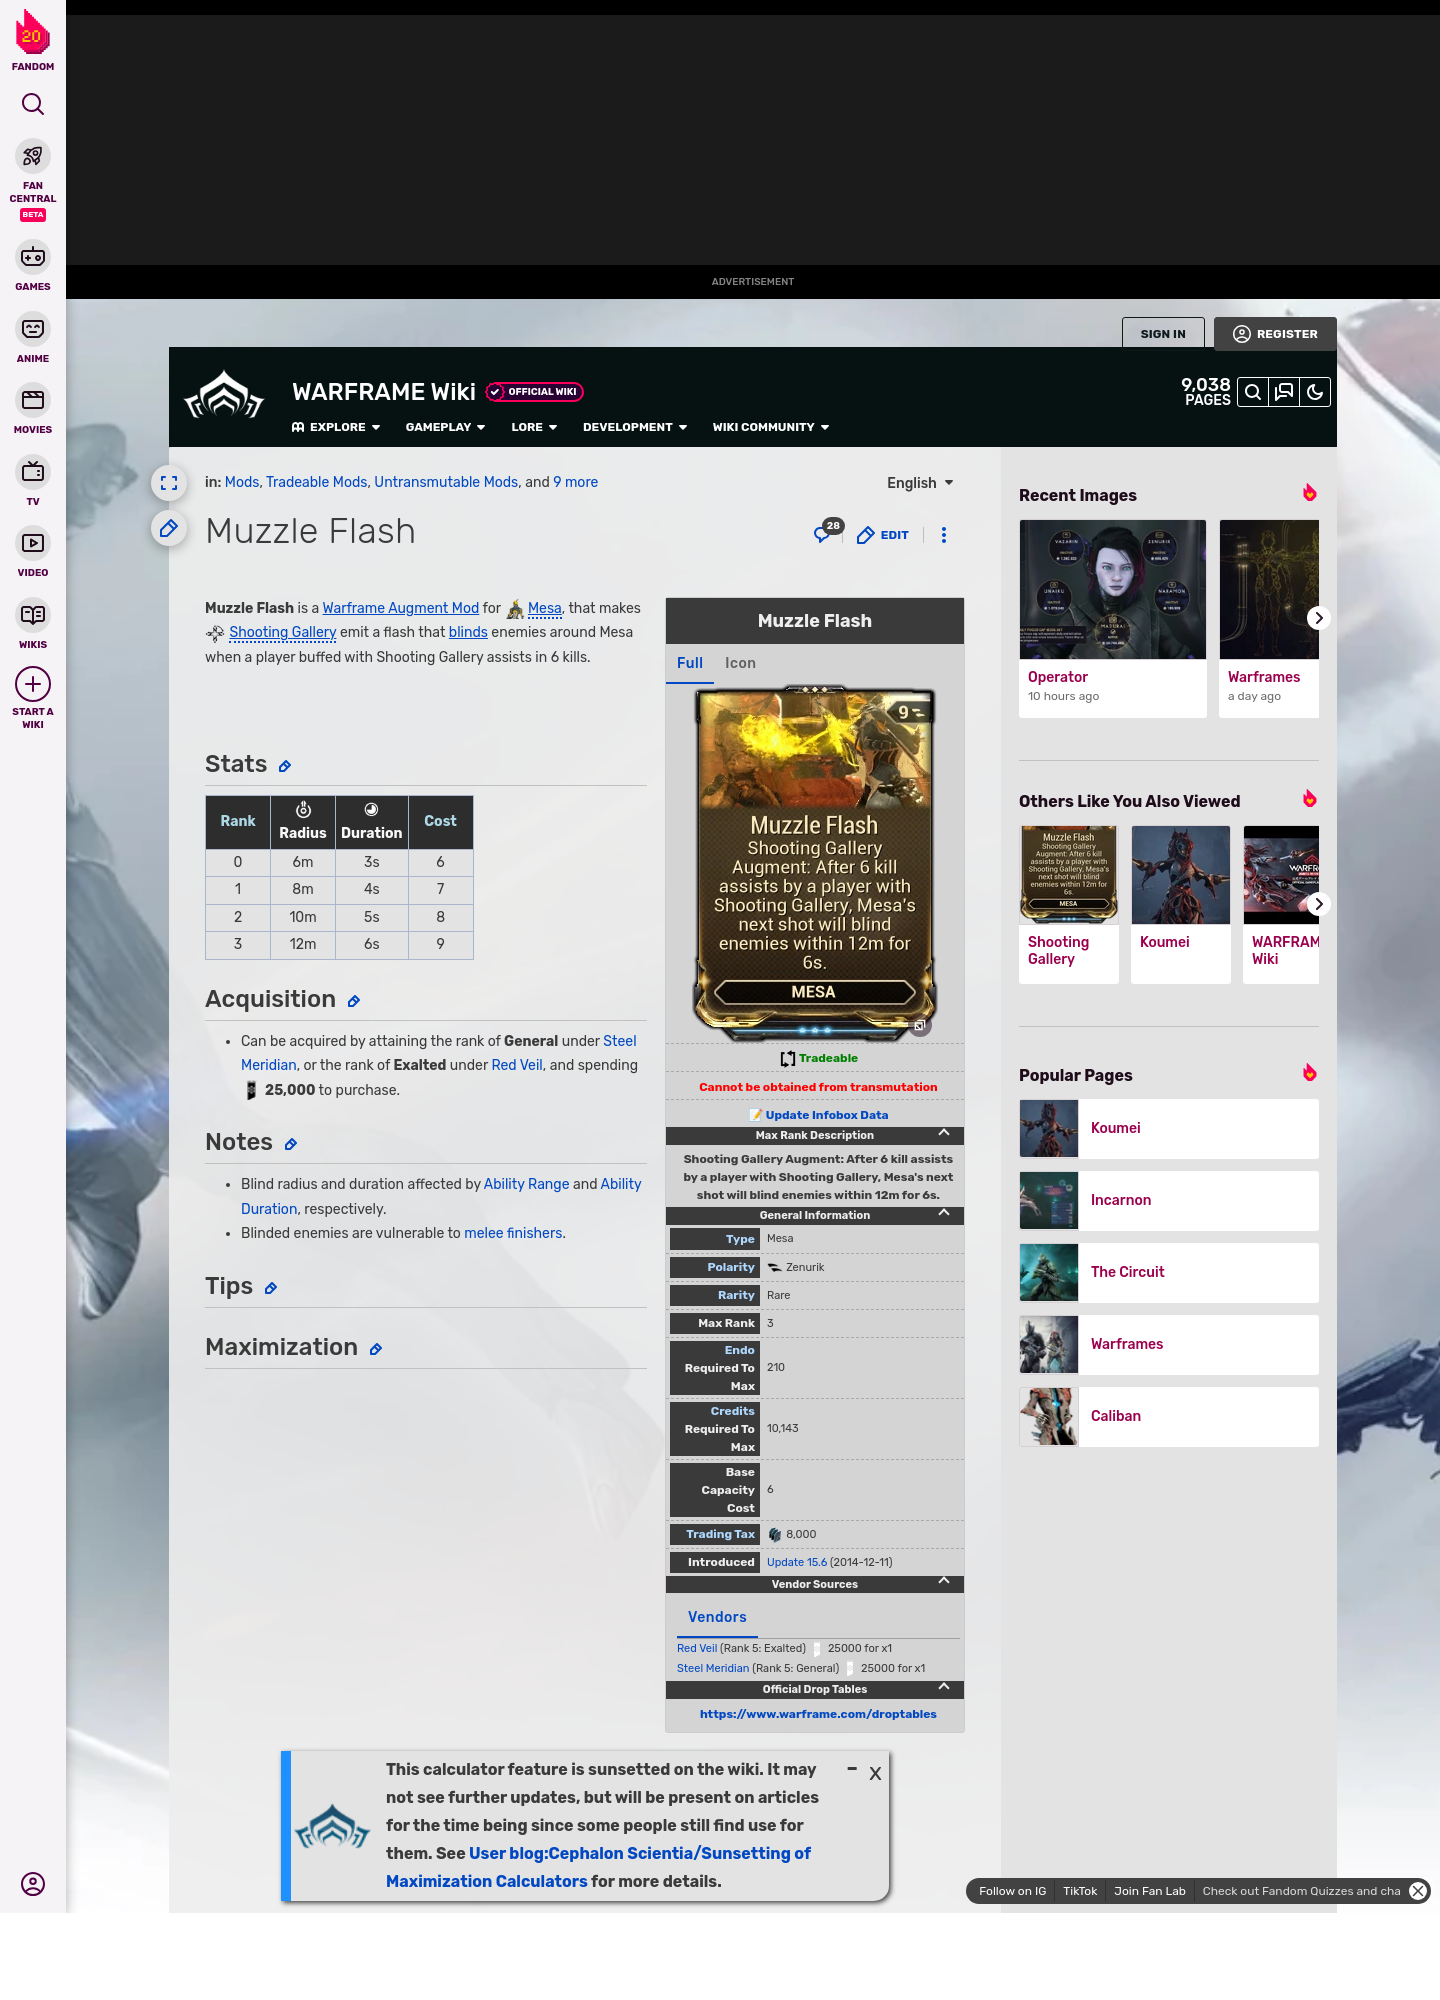Screen dimensions: 1440x2000
Task: Open The Circuit popular page
Action: (1169, 1272)
